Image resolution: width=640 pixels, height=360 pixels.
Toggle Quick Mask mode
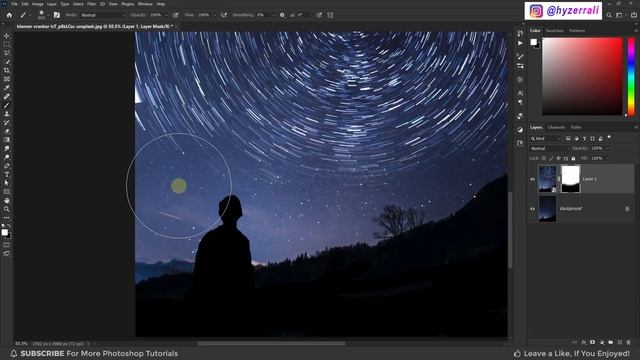coord(7,245)
